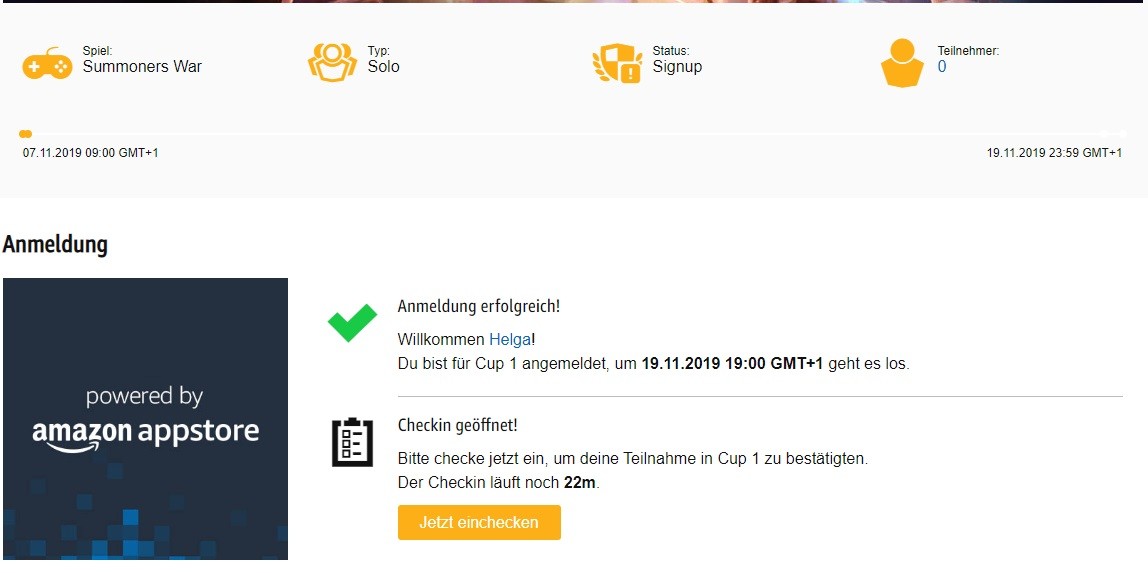Viewport: 1148px width, 573px height.
Task: Open the Helga profile link
Action: [510, 340]
